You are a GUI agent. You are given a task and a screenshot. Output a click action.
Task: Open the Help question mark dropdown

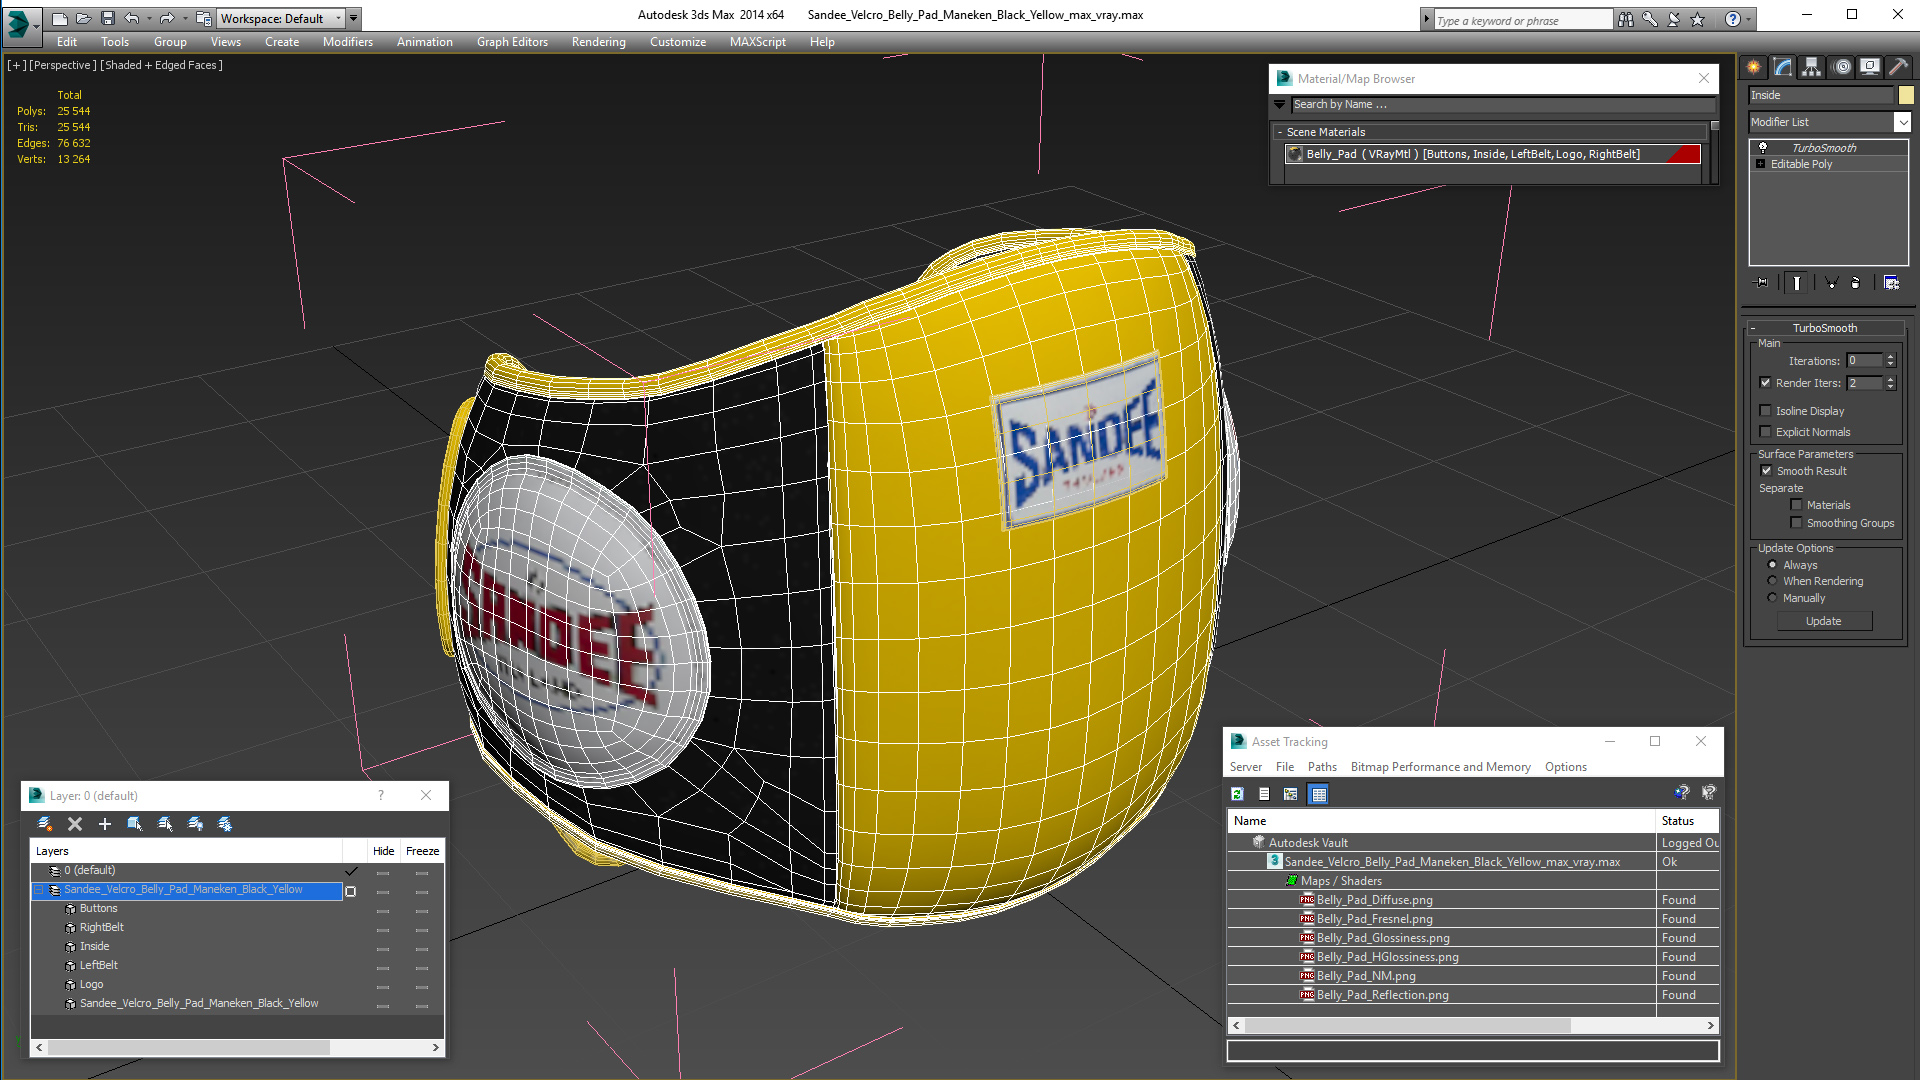(x=1747, y=19)
